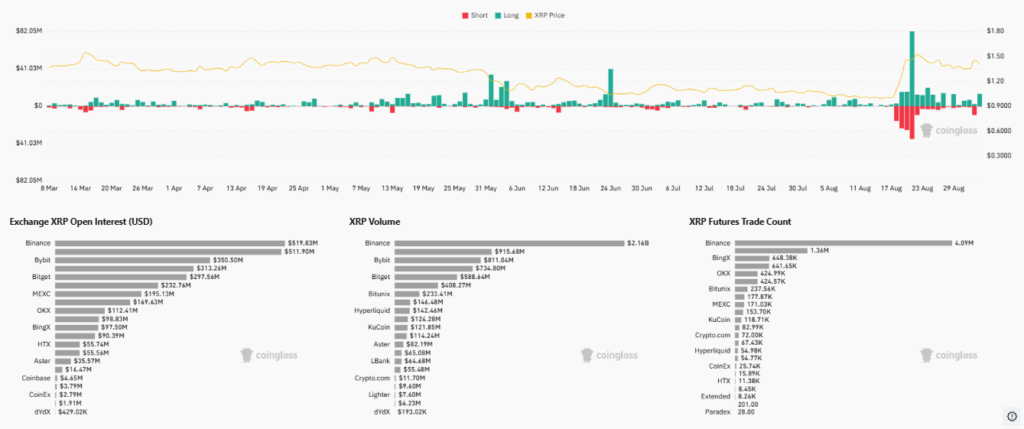1024x429 pixels.
Task: Click the 29 Aug date on the axis
Action: point(953,188)
